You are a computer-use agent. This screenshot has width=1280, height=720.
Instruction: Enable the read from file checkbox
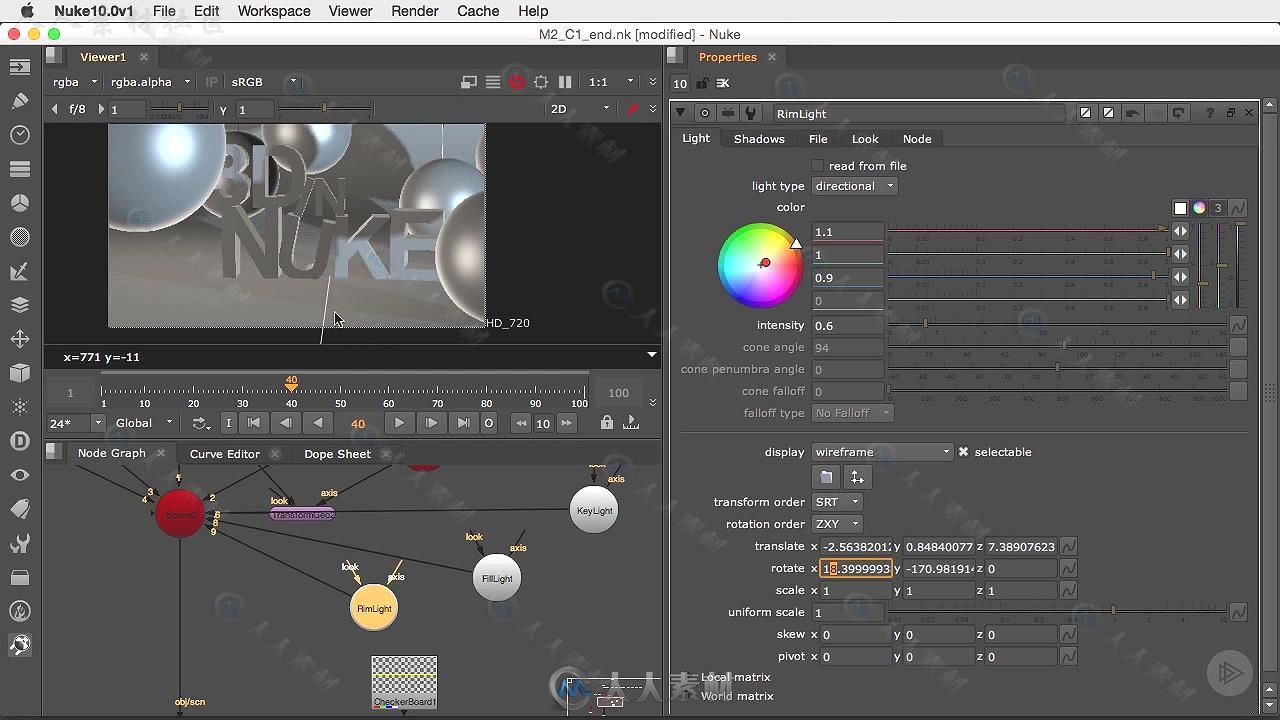point(818,166)
